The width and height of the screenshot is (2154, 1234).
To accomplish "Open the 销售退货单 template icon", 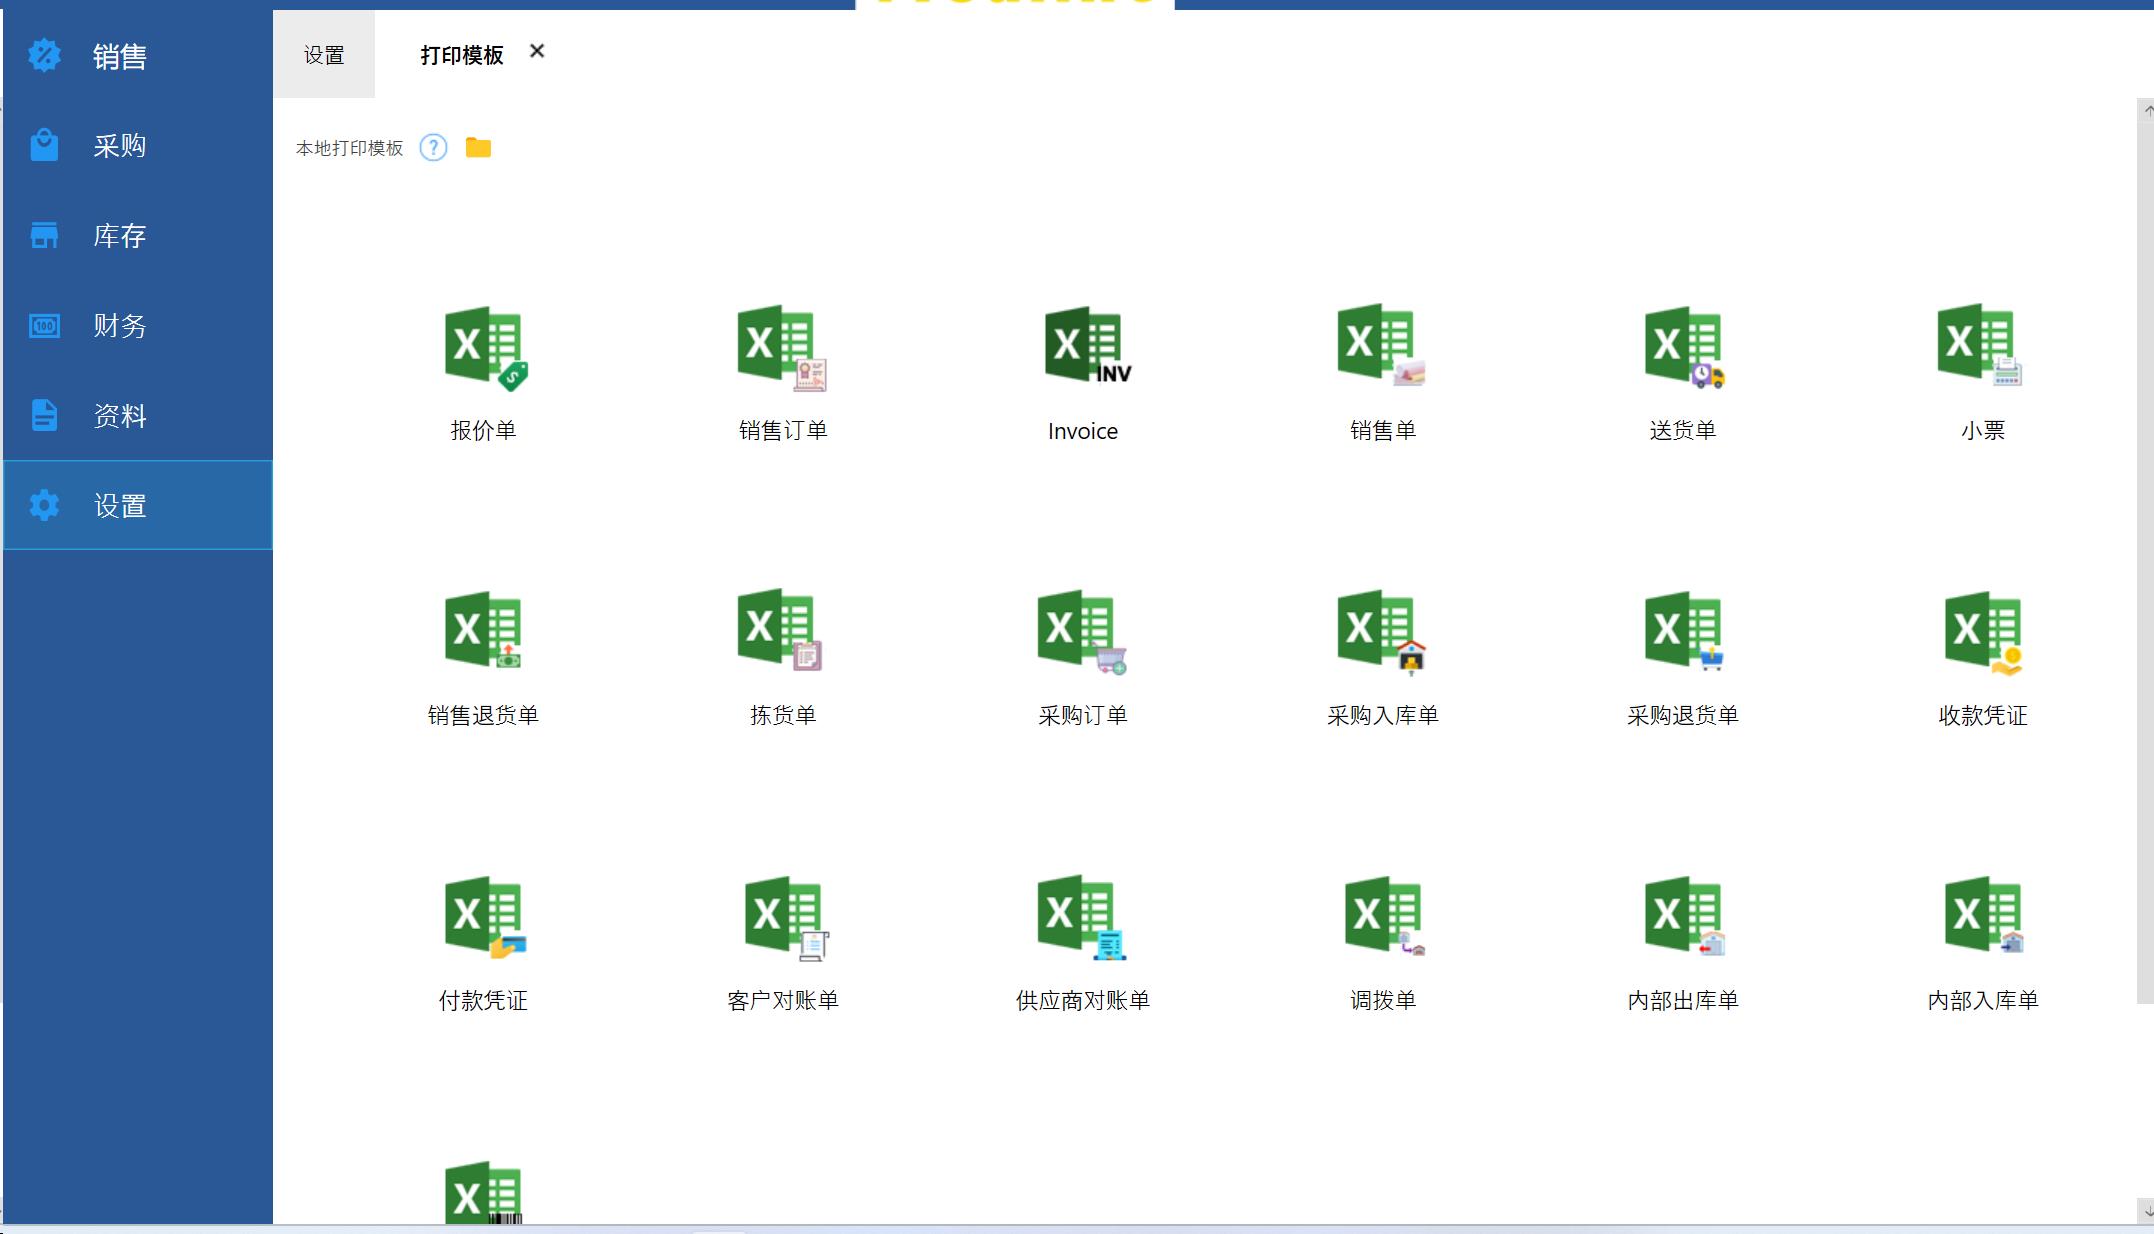I will pos(483,630).
